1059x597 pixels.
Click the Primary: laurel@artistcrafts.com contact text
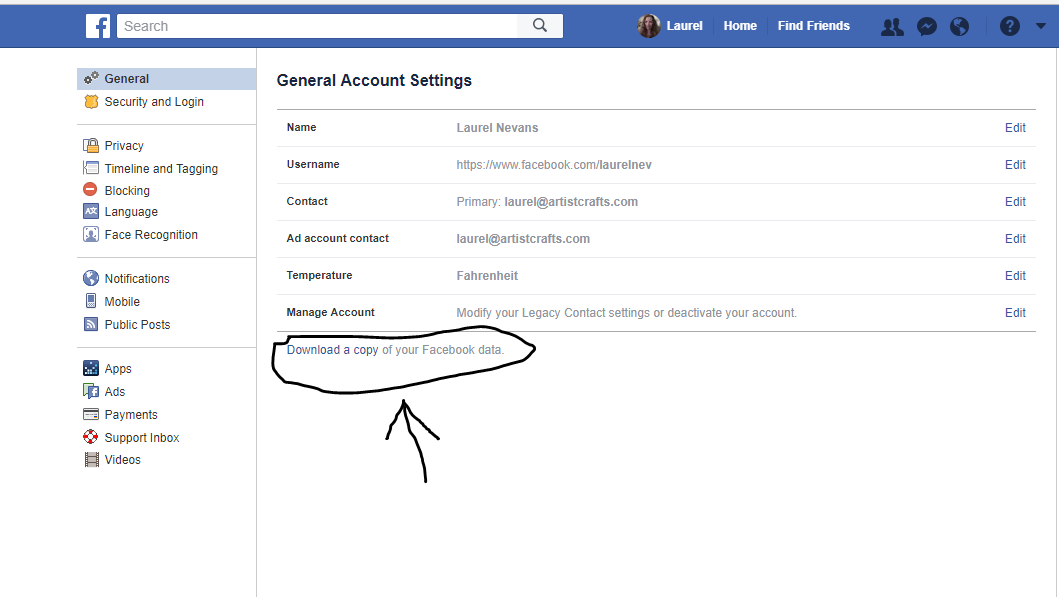547,201
